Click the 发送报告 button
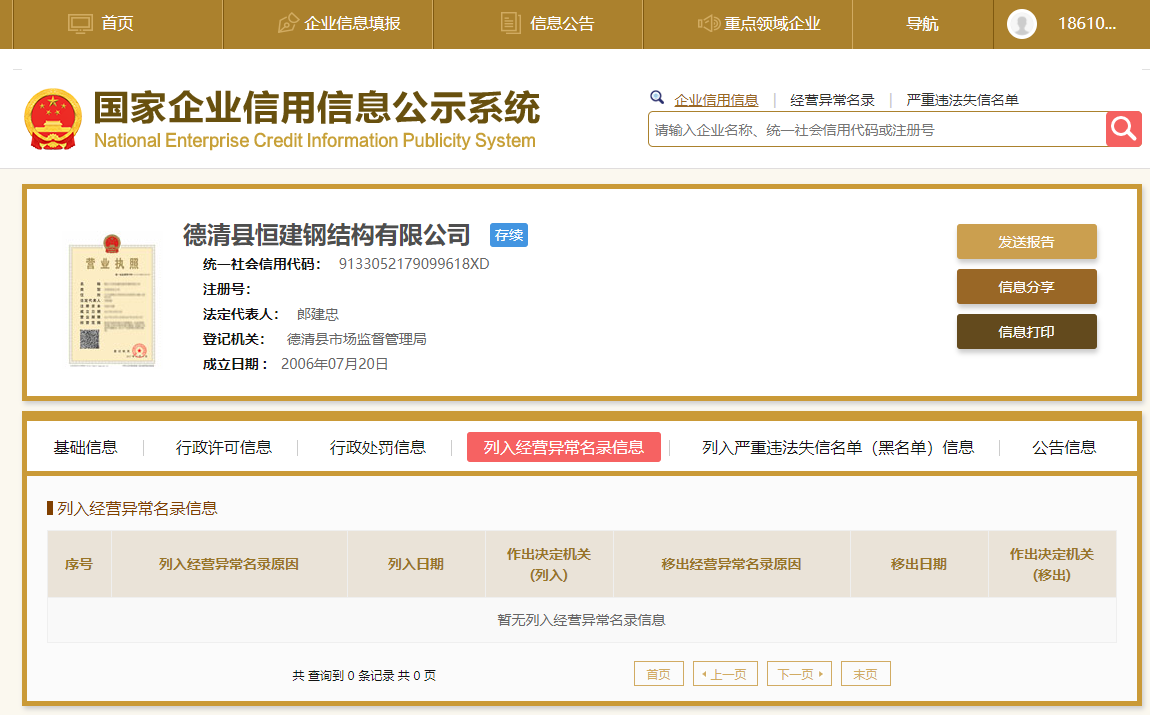Image resolution: width=1150 pixels, height=715 pixels. (1027, 242)
